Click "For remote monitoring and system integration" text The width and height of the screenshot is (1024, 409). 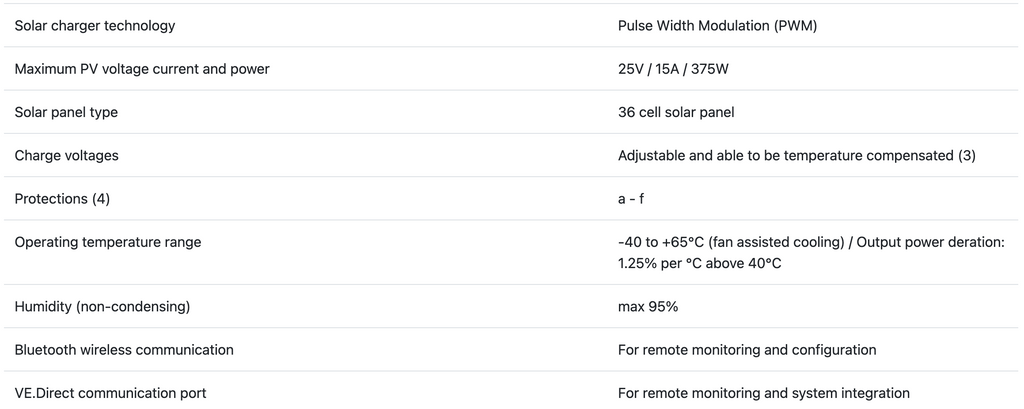pyautogui.click(x=763, y=393)
